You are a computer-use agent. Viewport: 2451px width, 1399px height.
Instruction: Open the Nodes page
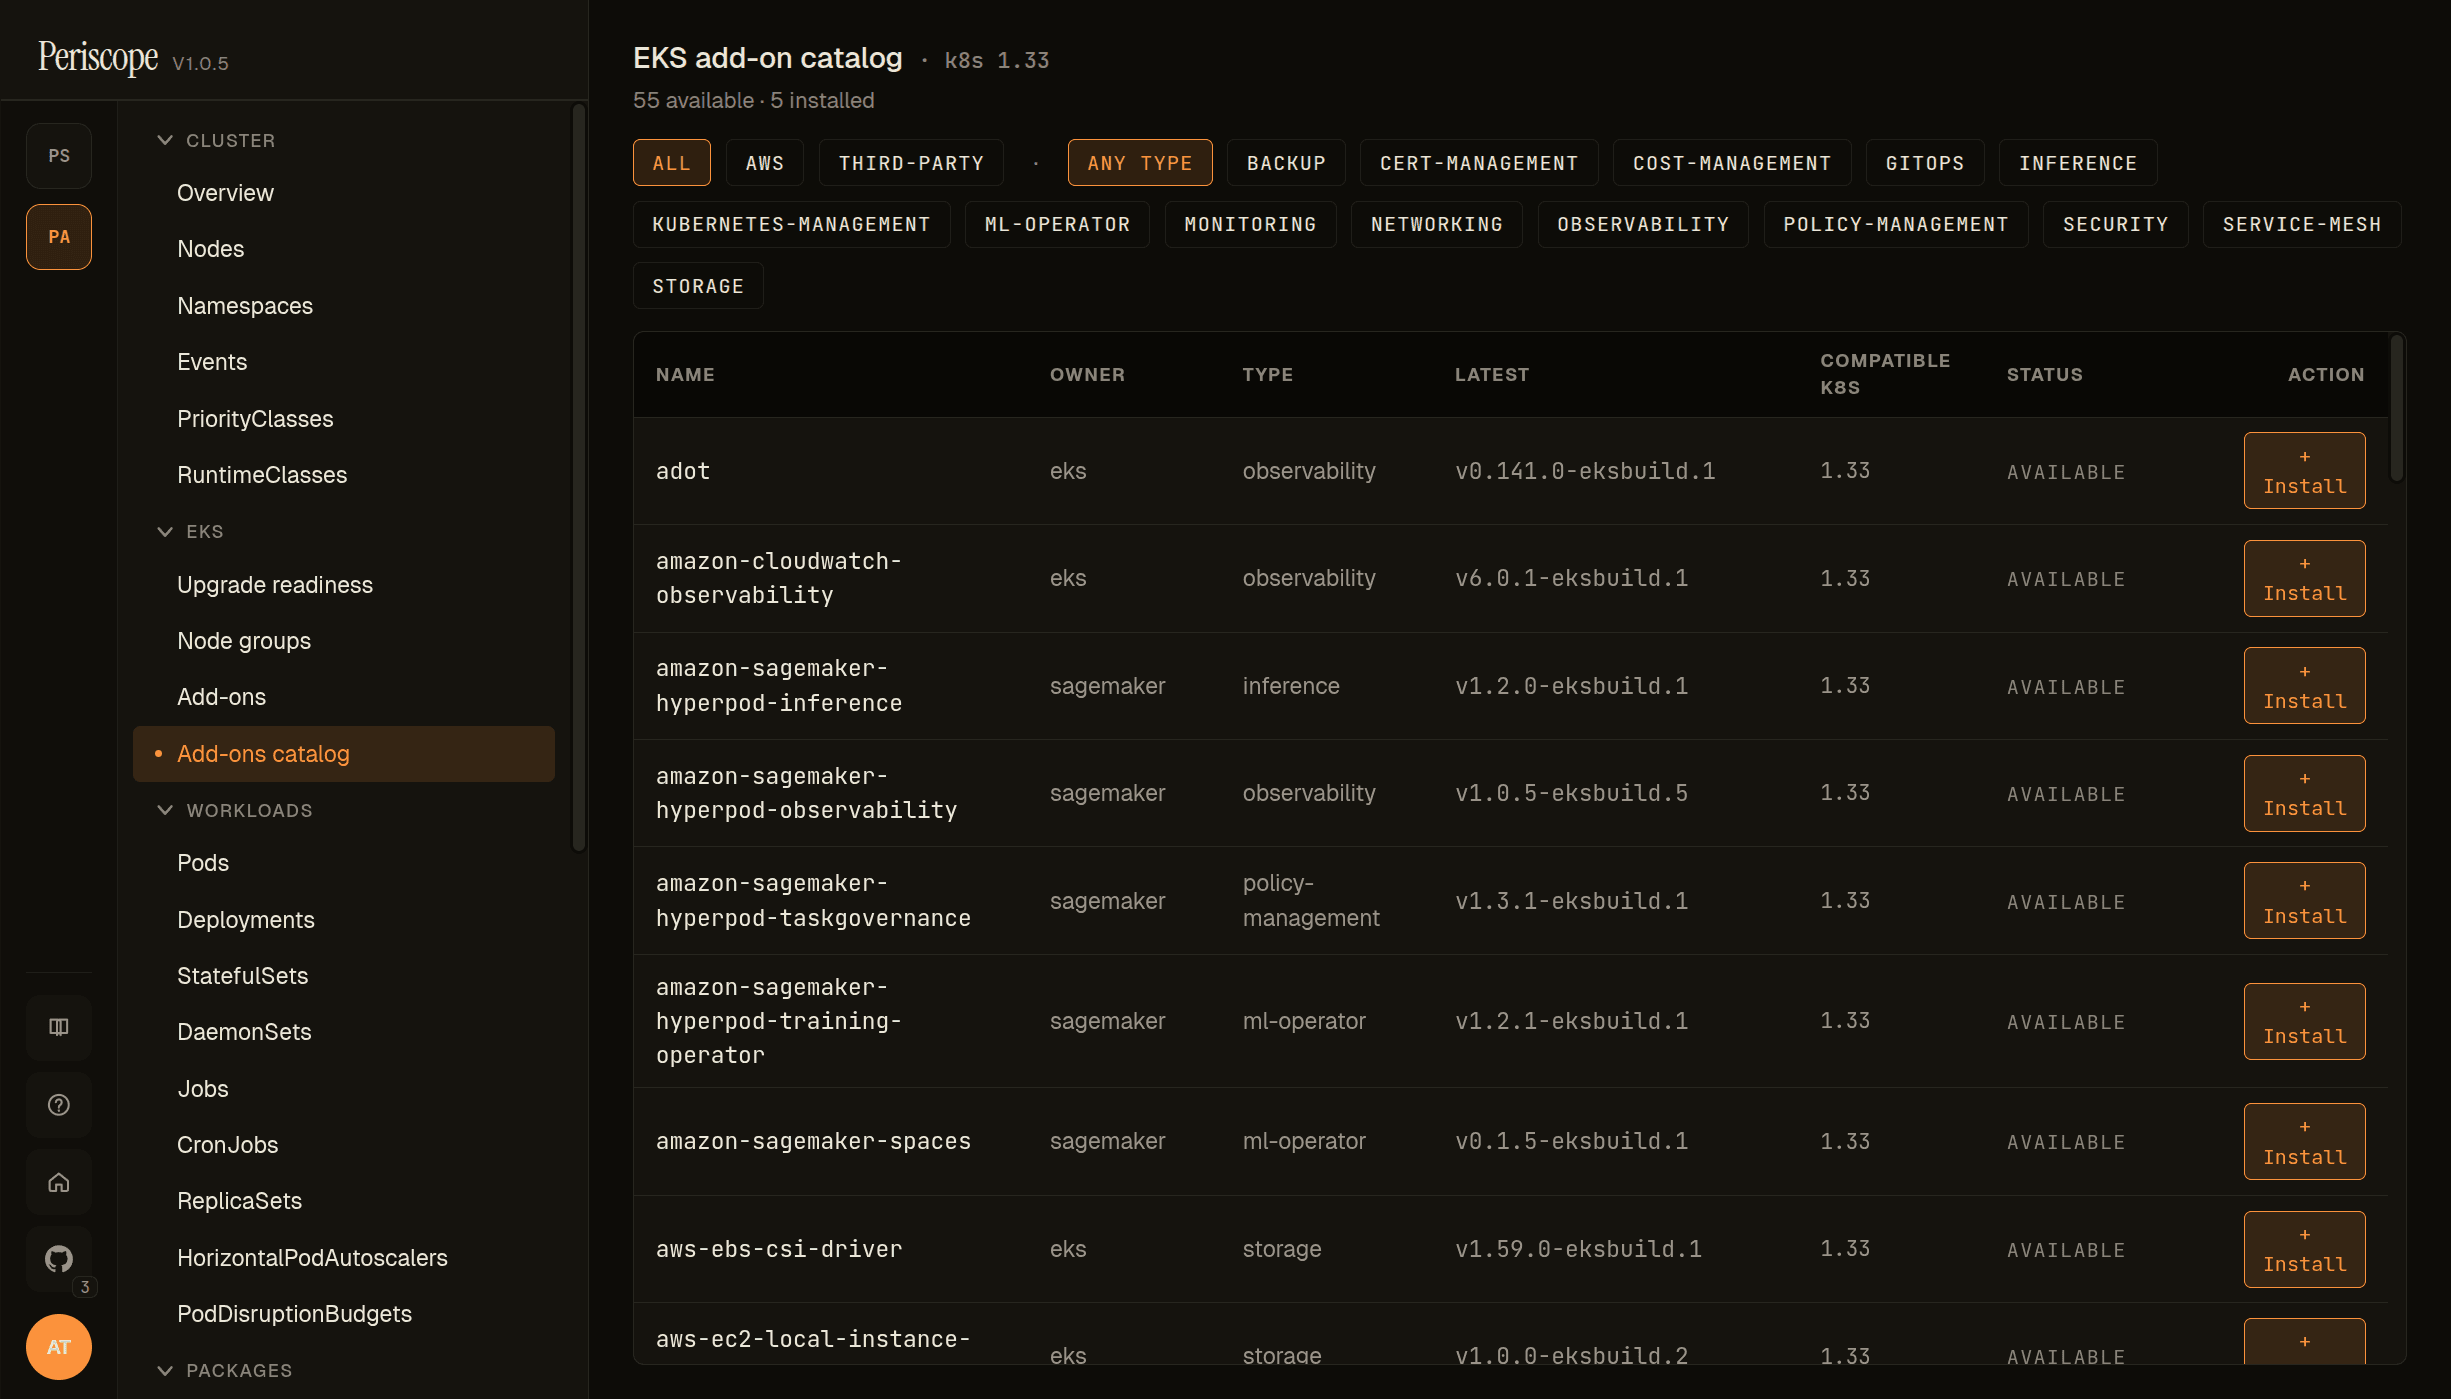pyautogui.click(x=344, y=249)
